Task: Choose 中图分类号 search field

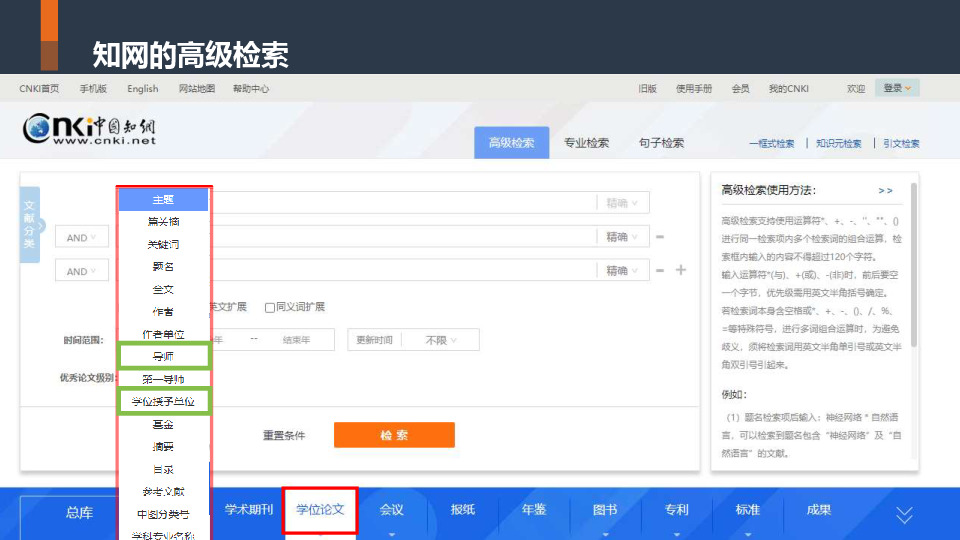Action: 163,514
